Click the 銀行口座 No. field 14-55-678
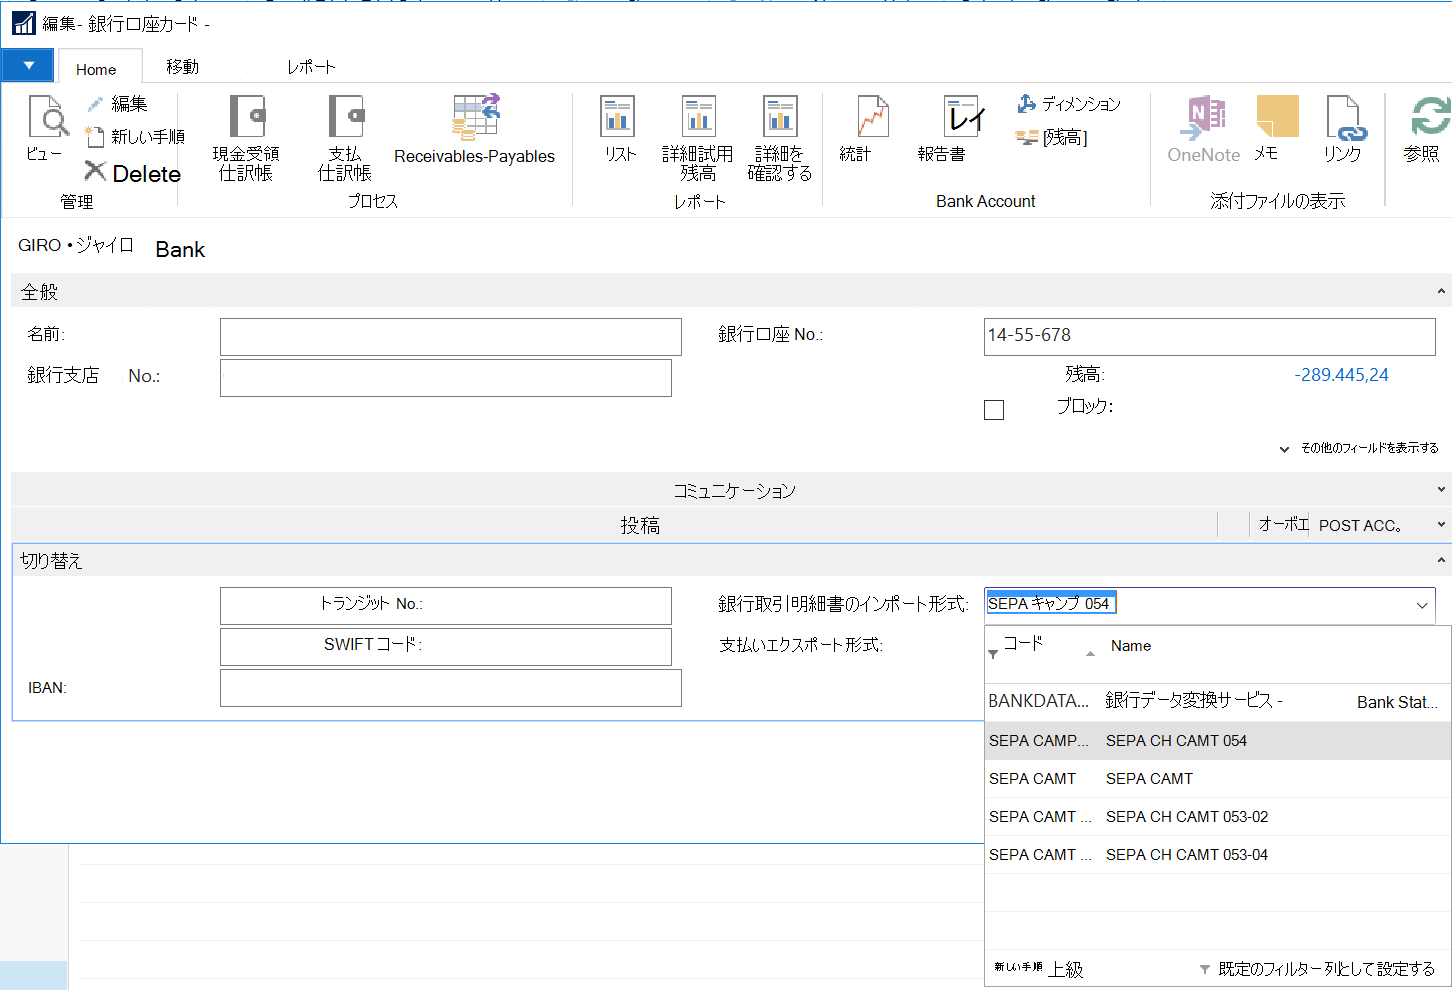This screenshot has width=1452, height=990. [x=1210, y=337]
